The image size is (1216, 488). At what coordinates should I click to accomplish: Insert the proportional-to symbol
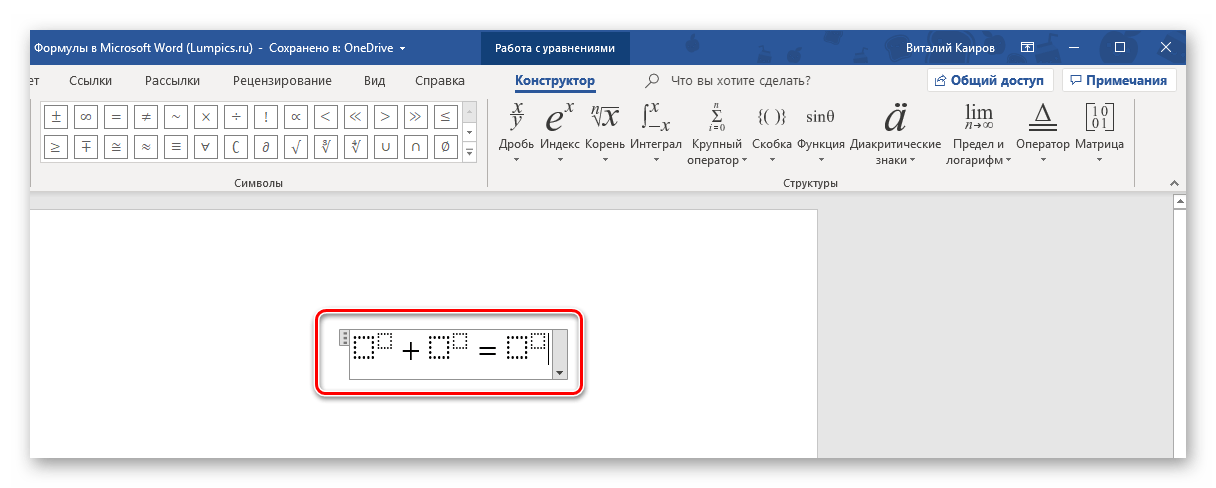point(296,116)
